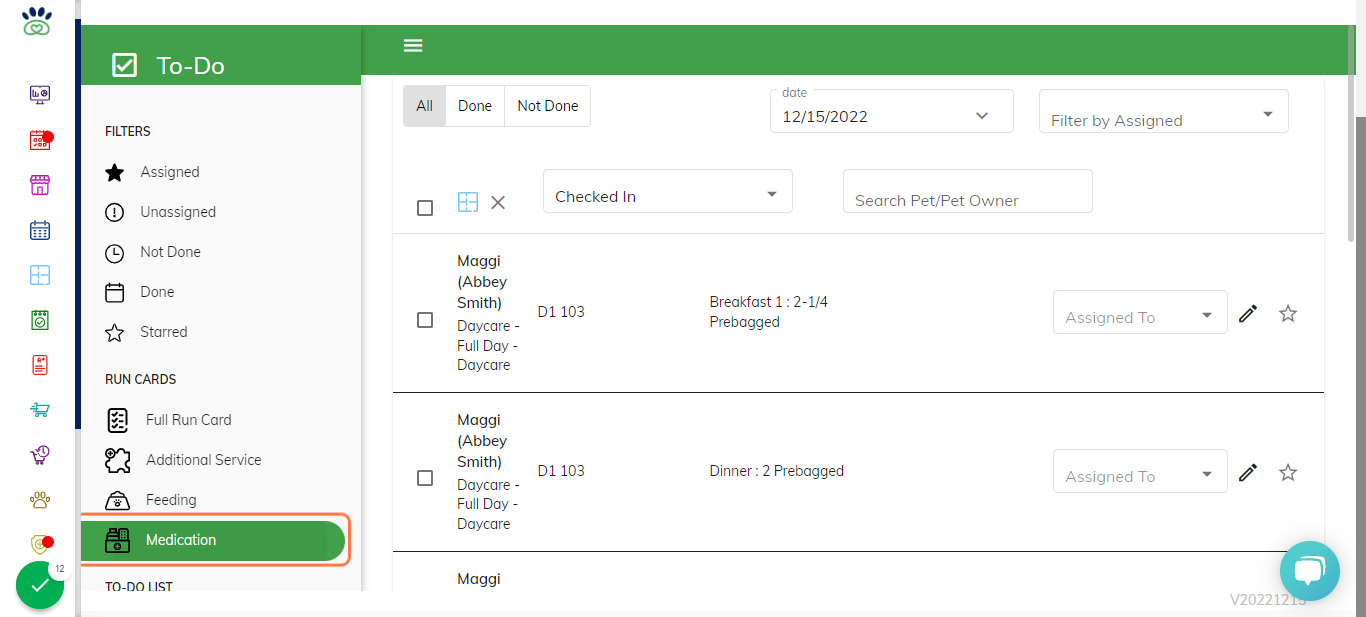Check the Dinner : 2 Prebagged checkbox
This screenshot has width=1366, height=617.
pyautogui.click(x=425, y=479)
